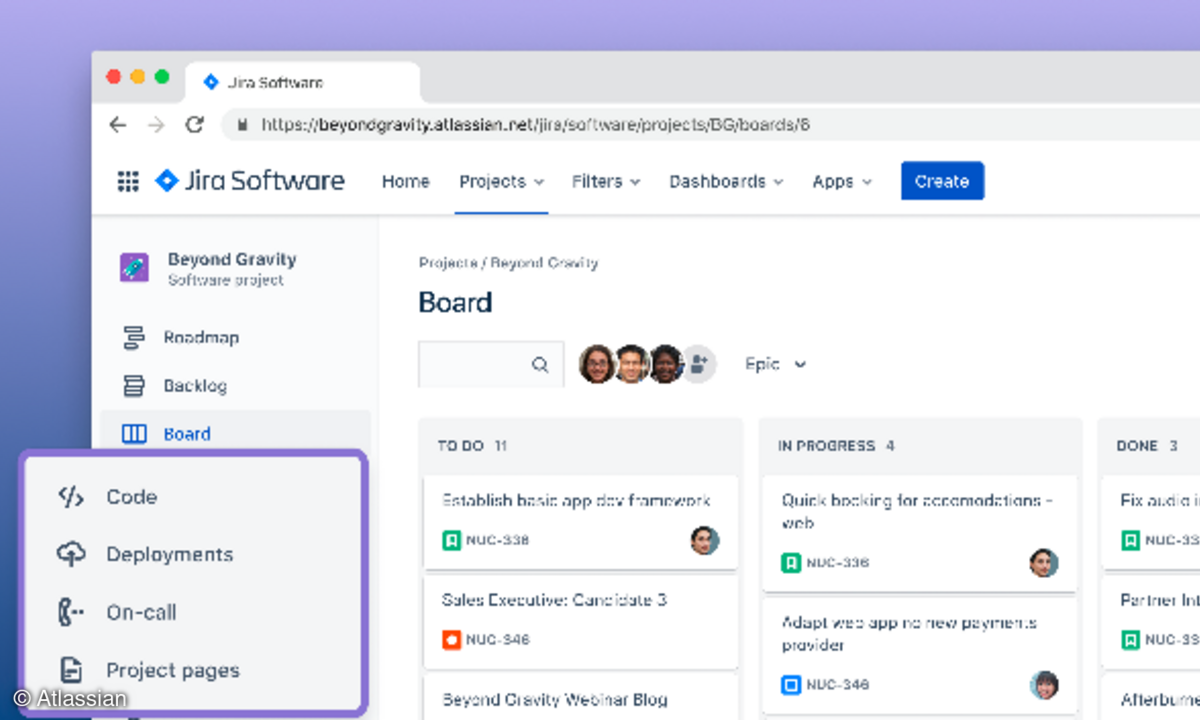
Task: Click the lock icon in the address bar
Action: coord(242,125)
